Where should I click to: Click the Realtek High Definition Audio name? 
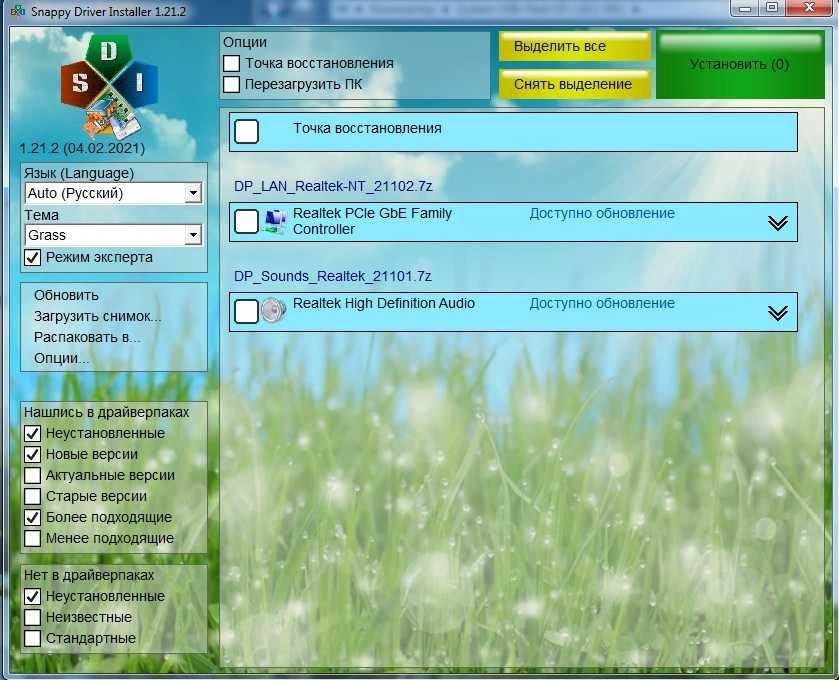click(384, 303)
